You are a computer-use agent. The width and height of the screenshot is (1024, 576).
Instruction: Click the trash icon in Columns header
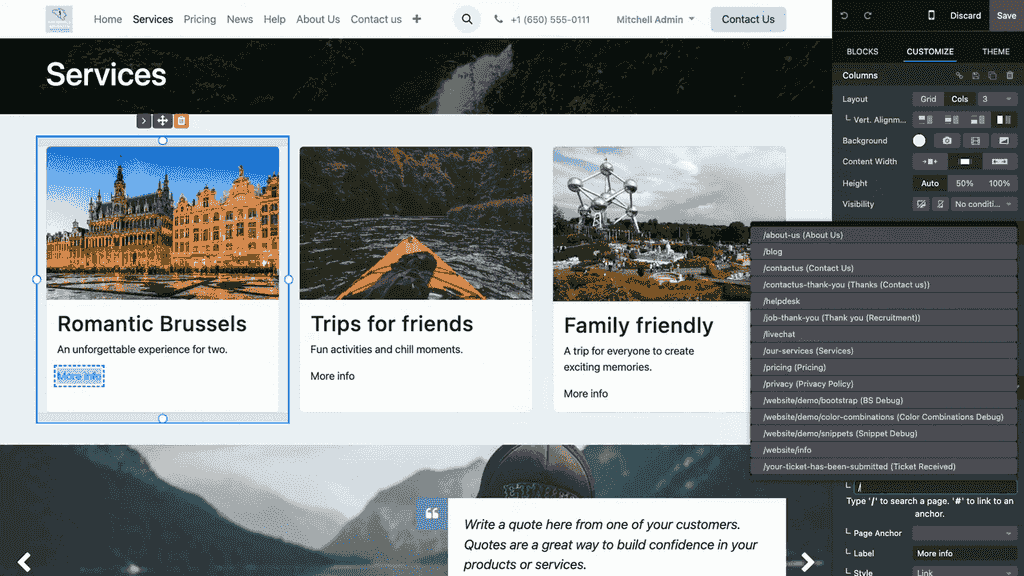pyautogui.click(x=1009, y=76)
